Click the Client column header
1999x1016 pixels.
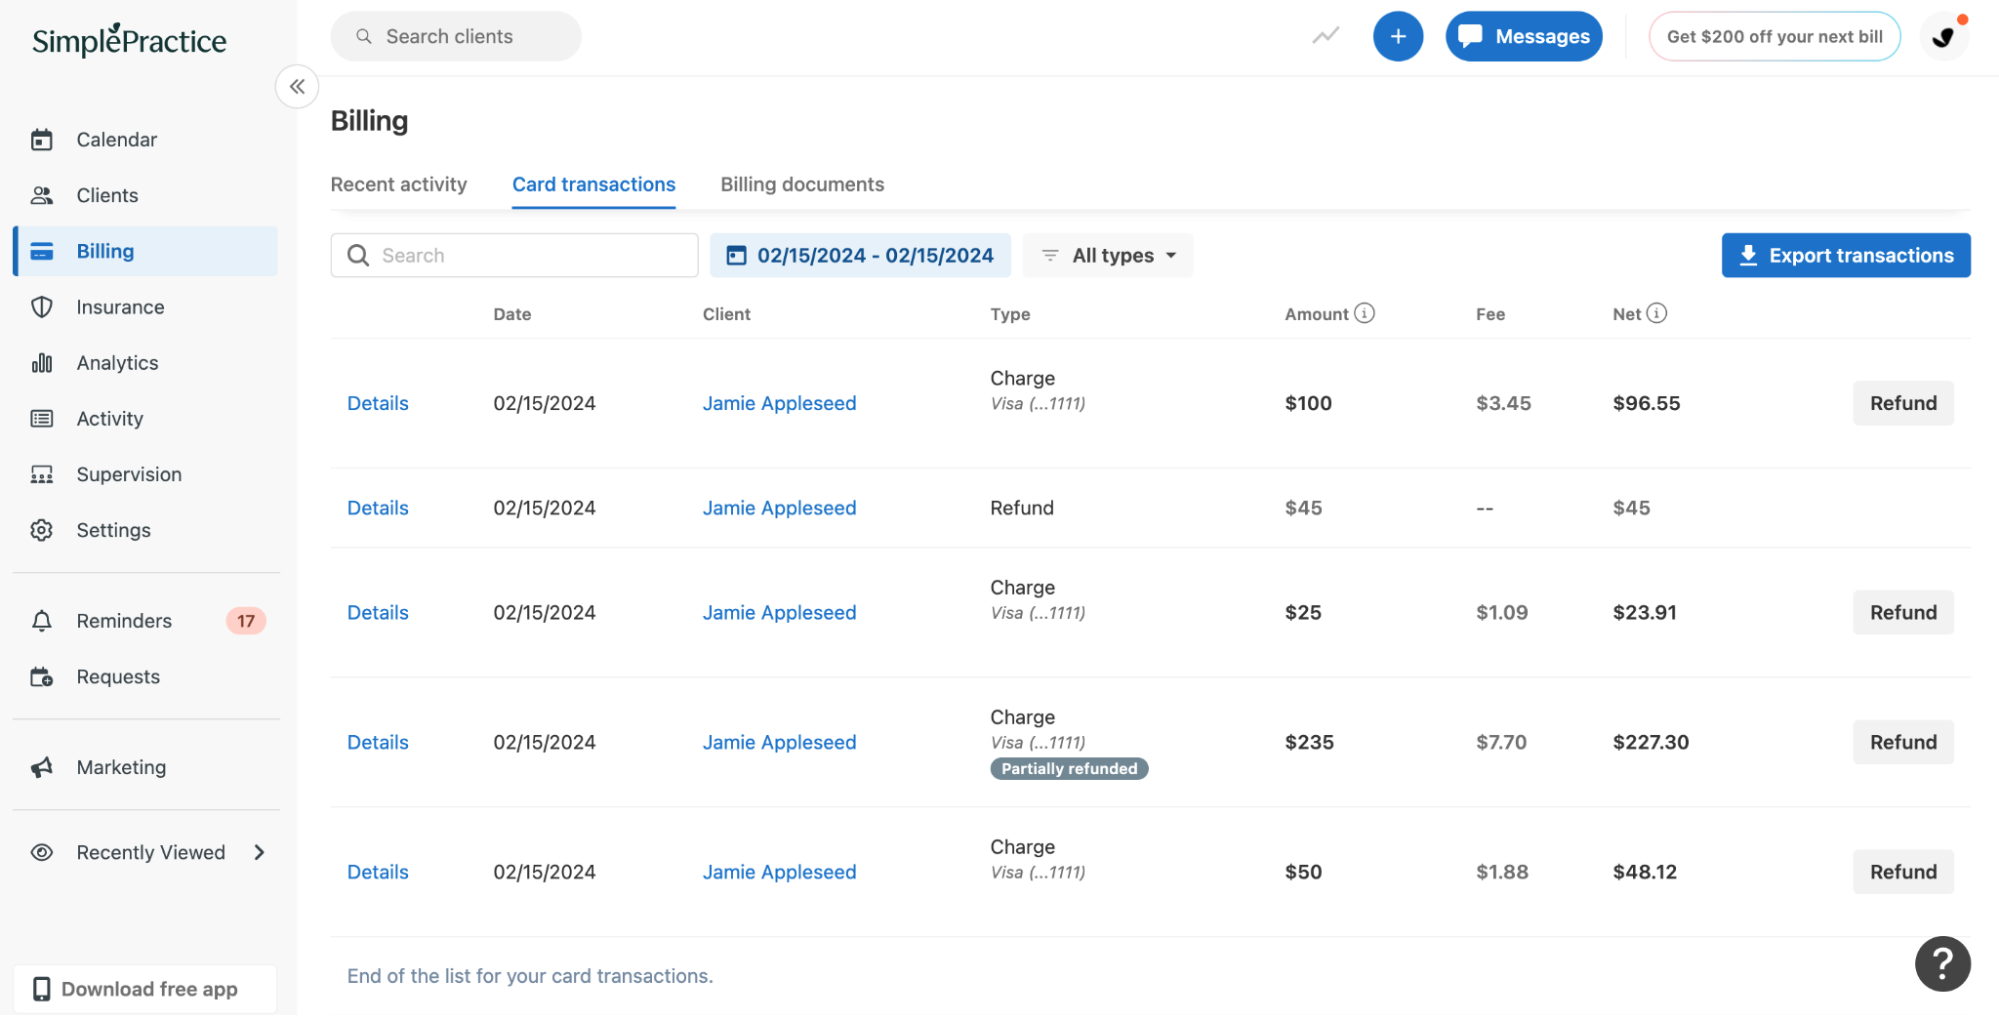click(x=726, y=315)
